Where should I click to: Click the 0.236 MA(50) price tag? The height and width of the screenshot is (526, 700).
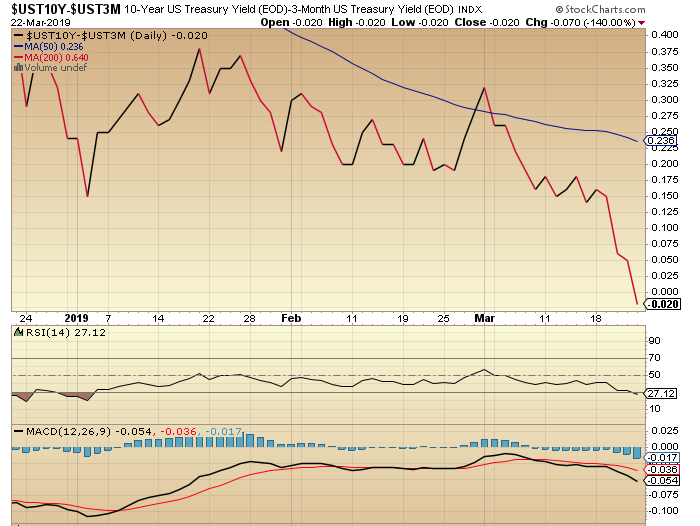click(661, 141)
